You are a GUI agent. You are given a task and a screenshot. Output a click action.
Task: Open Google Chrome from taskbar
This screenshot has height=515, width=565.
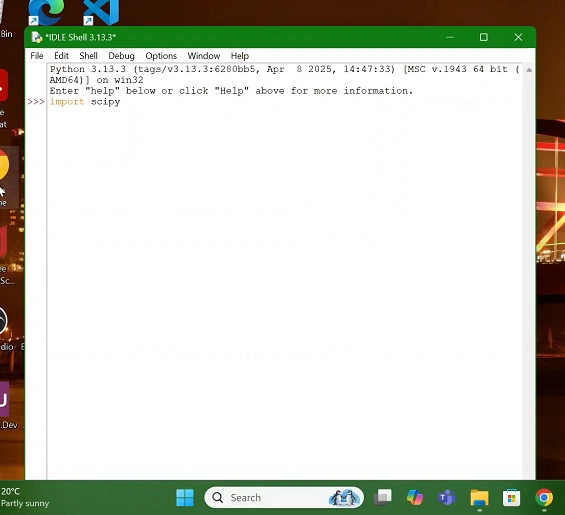544,497
